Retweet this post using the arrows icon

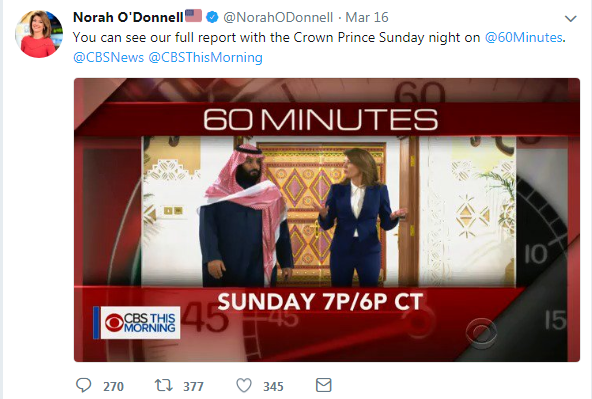click(x=163, y=385)
